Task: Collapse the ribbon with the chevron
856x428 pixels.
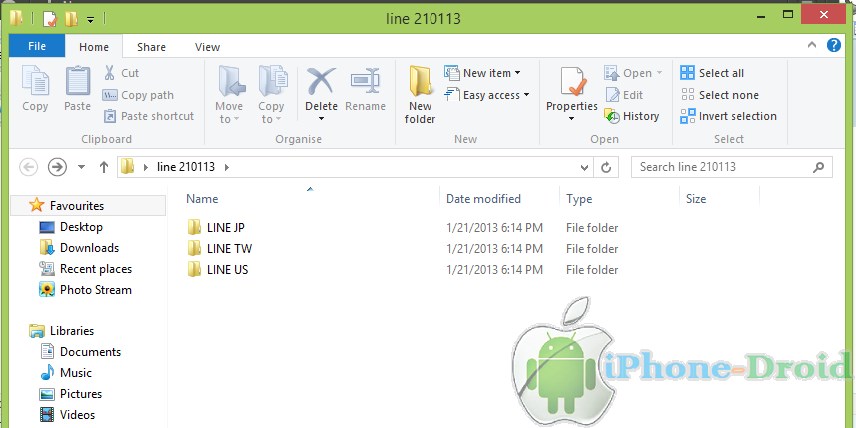Action: point(812,45)
